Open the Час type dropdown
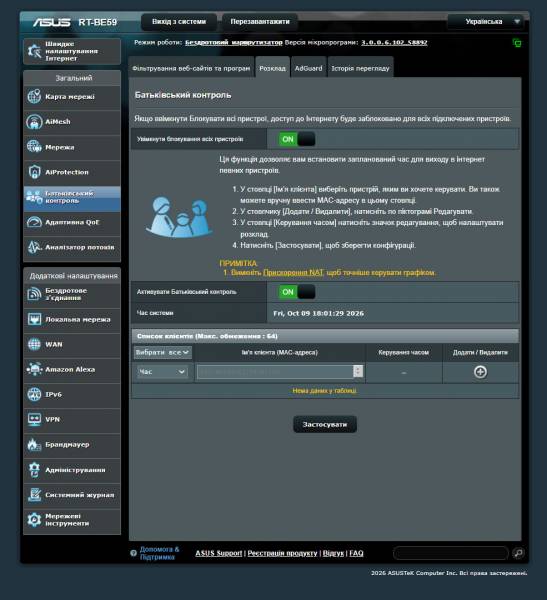Viewport: 547px width, 600px height. (163, 372)
